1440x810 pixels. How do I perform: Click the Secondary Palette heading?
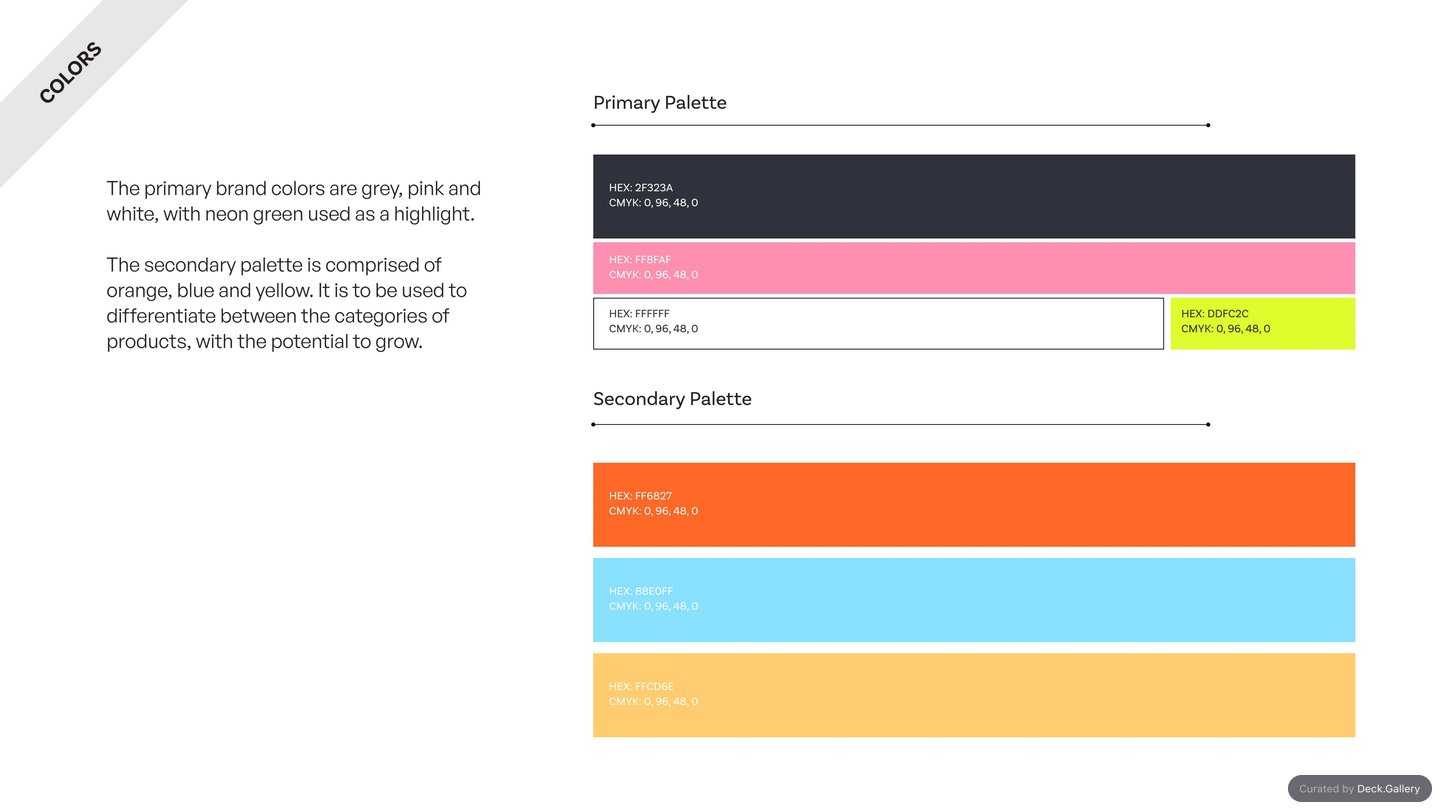pyautogui.click(x=672, y=399)
